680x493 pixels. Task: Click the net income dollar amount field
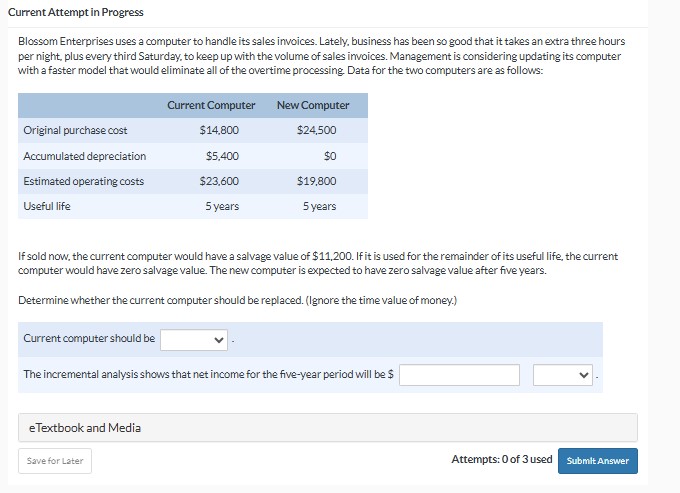(x=459, y=374)
